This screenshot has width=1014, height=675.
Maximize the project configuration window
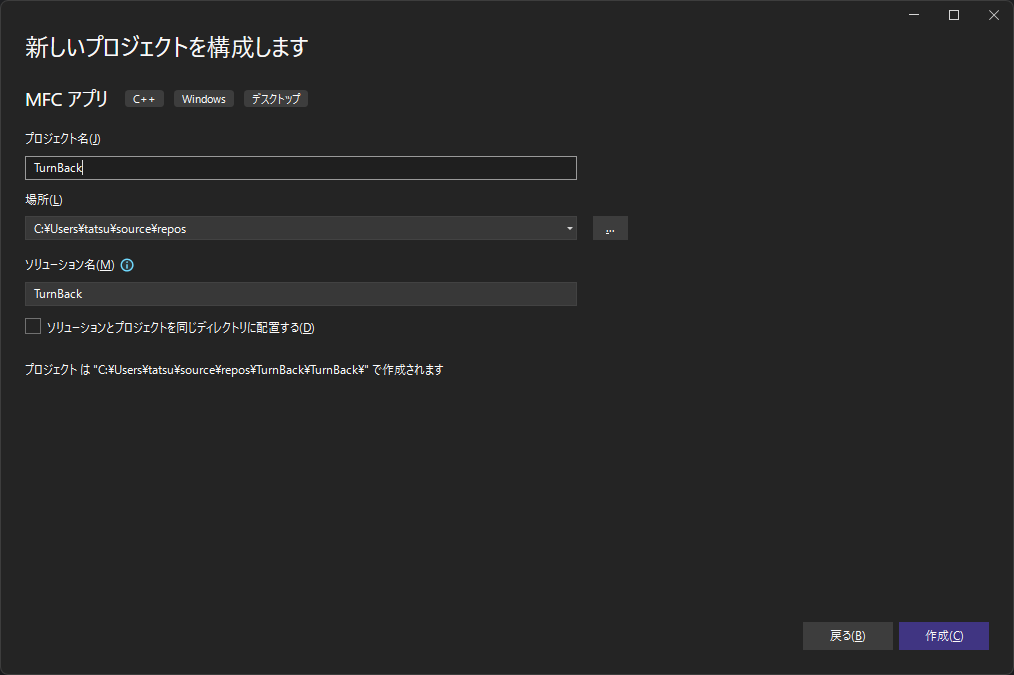pyautogui.click(x=954, y=15)
